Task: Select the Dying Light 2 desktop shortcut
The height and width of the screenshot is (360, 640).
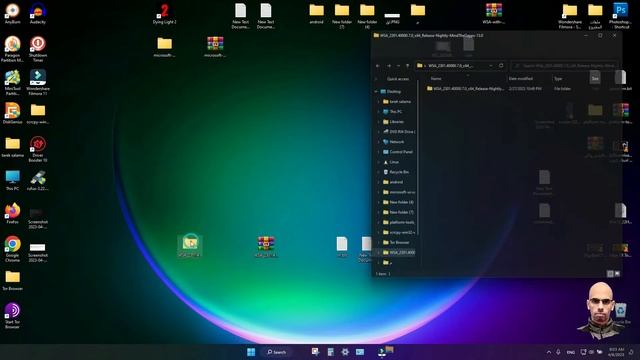Action: pyautogui.click(x=164, y=13)
